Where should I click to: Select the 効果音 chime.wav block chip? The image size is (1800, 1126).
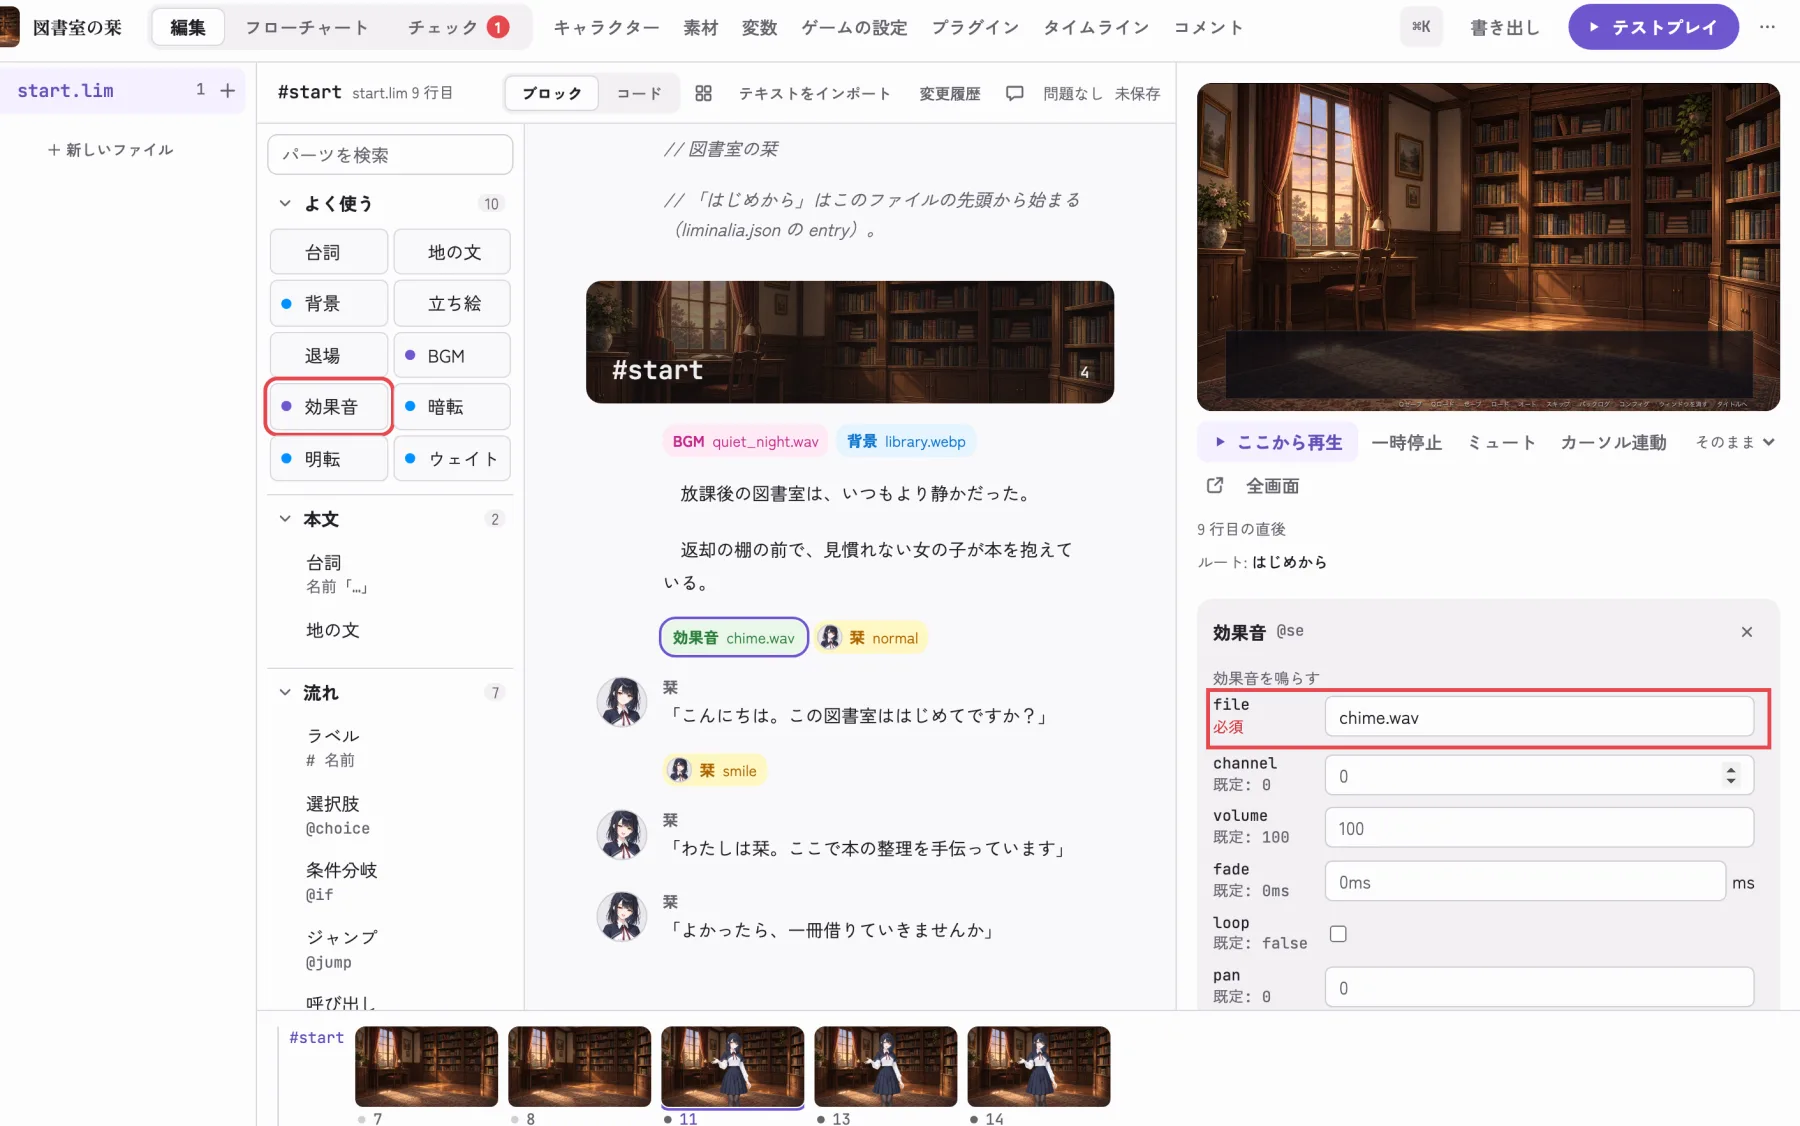tap(733, 638)
